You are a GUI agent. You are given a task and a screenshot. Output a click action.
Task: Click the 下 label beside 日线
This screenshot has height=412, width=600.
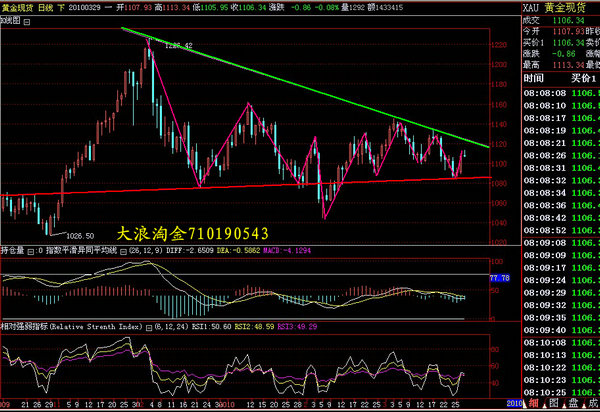pos(61,8)
